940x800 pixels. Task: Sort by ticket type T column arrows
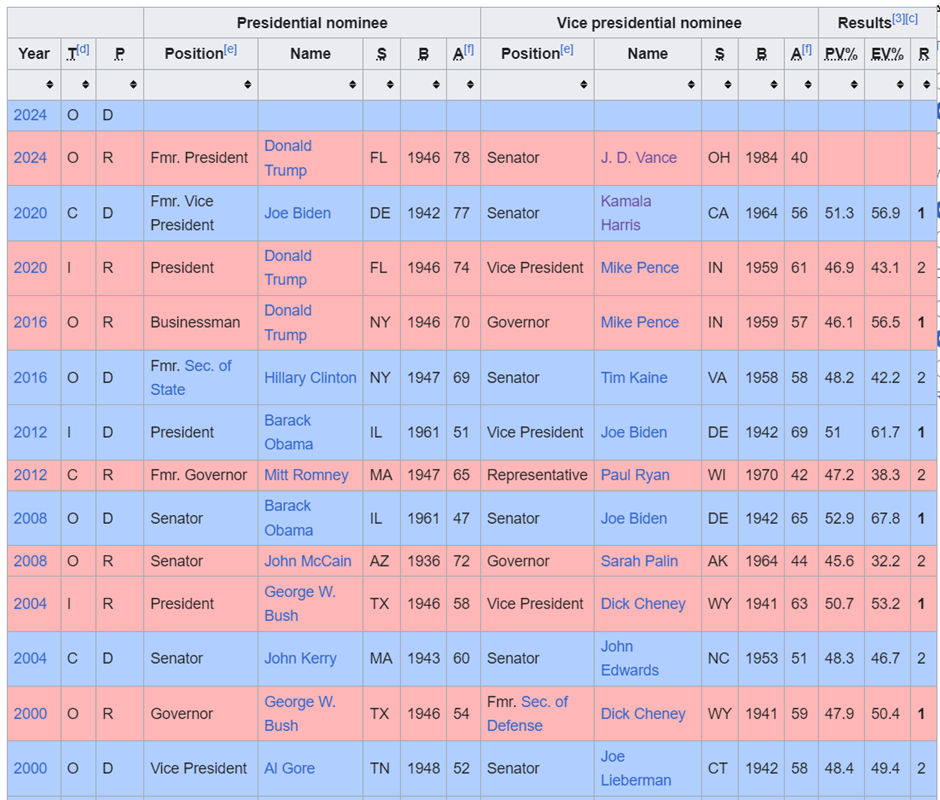[x=86, y=85]
